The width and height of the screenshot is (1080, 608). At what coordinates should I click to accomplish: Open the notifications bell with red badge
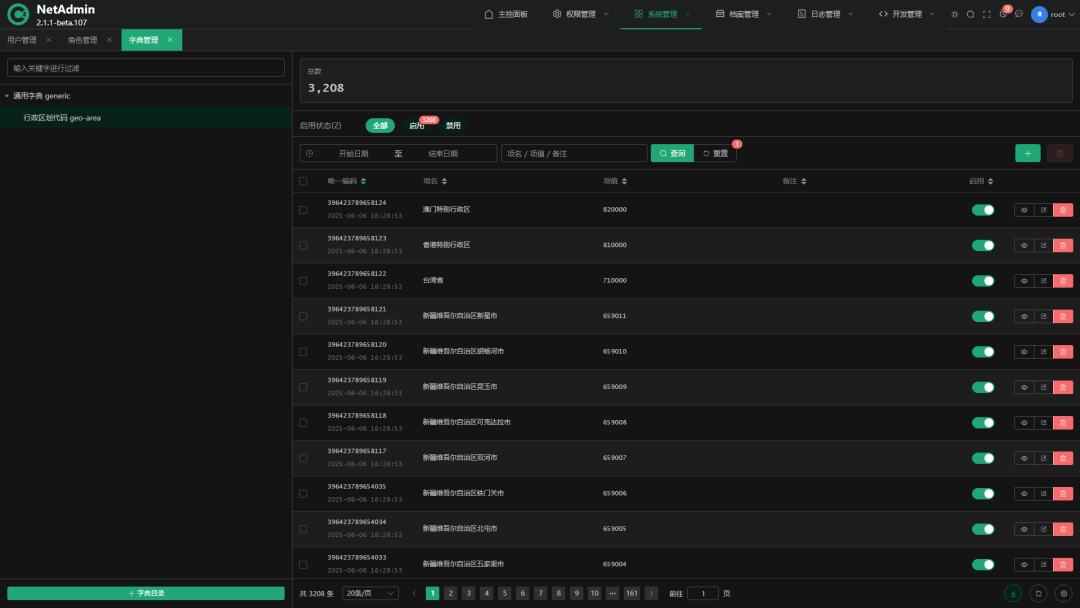coord(1003,14)
